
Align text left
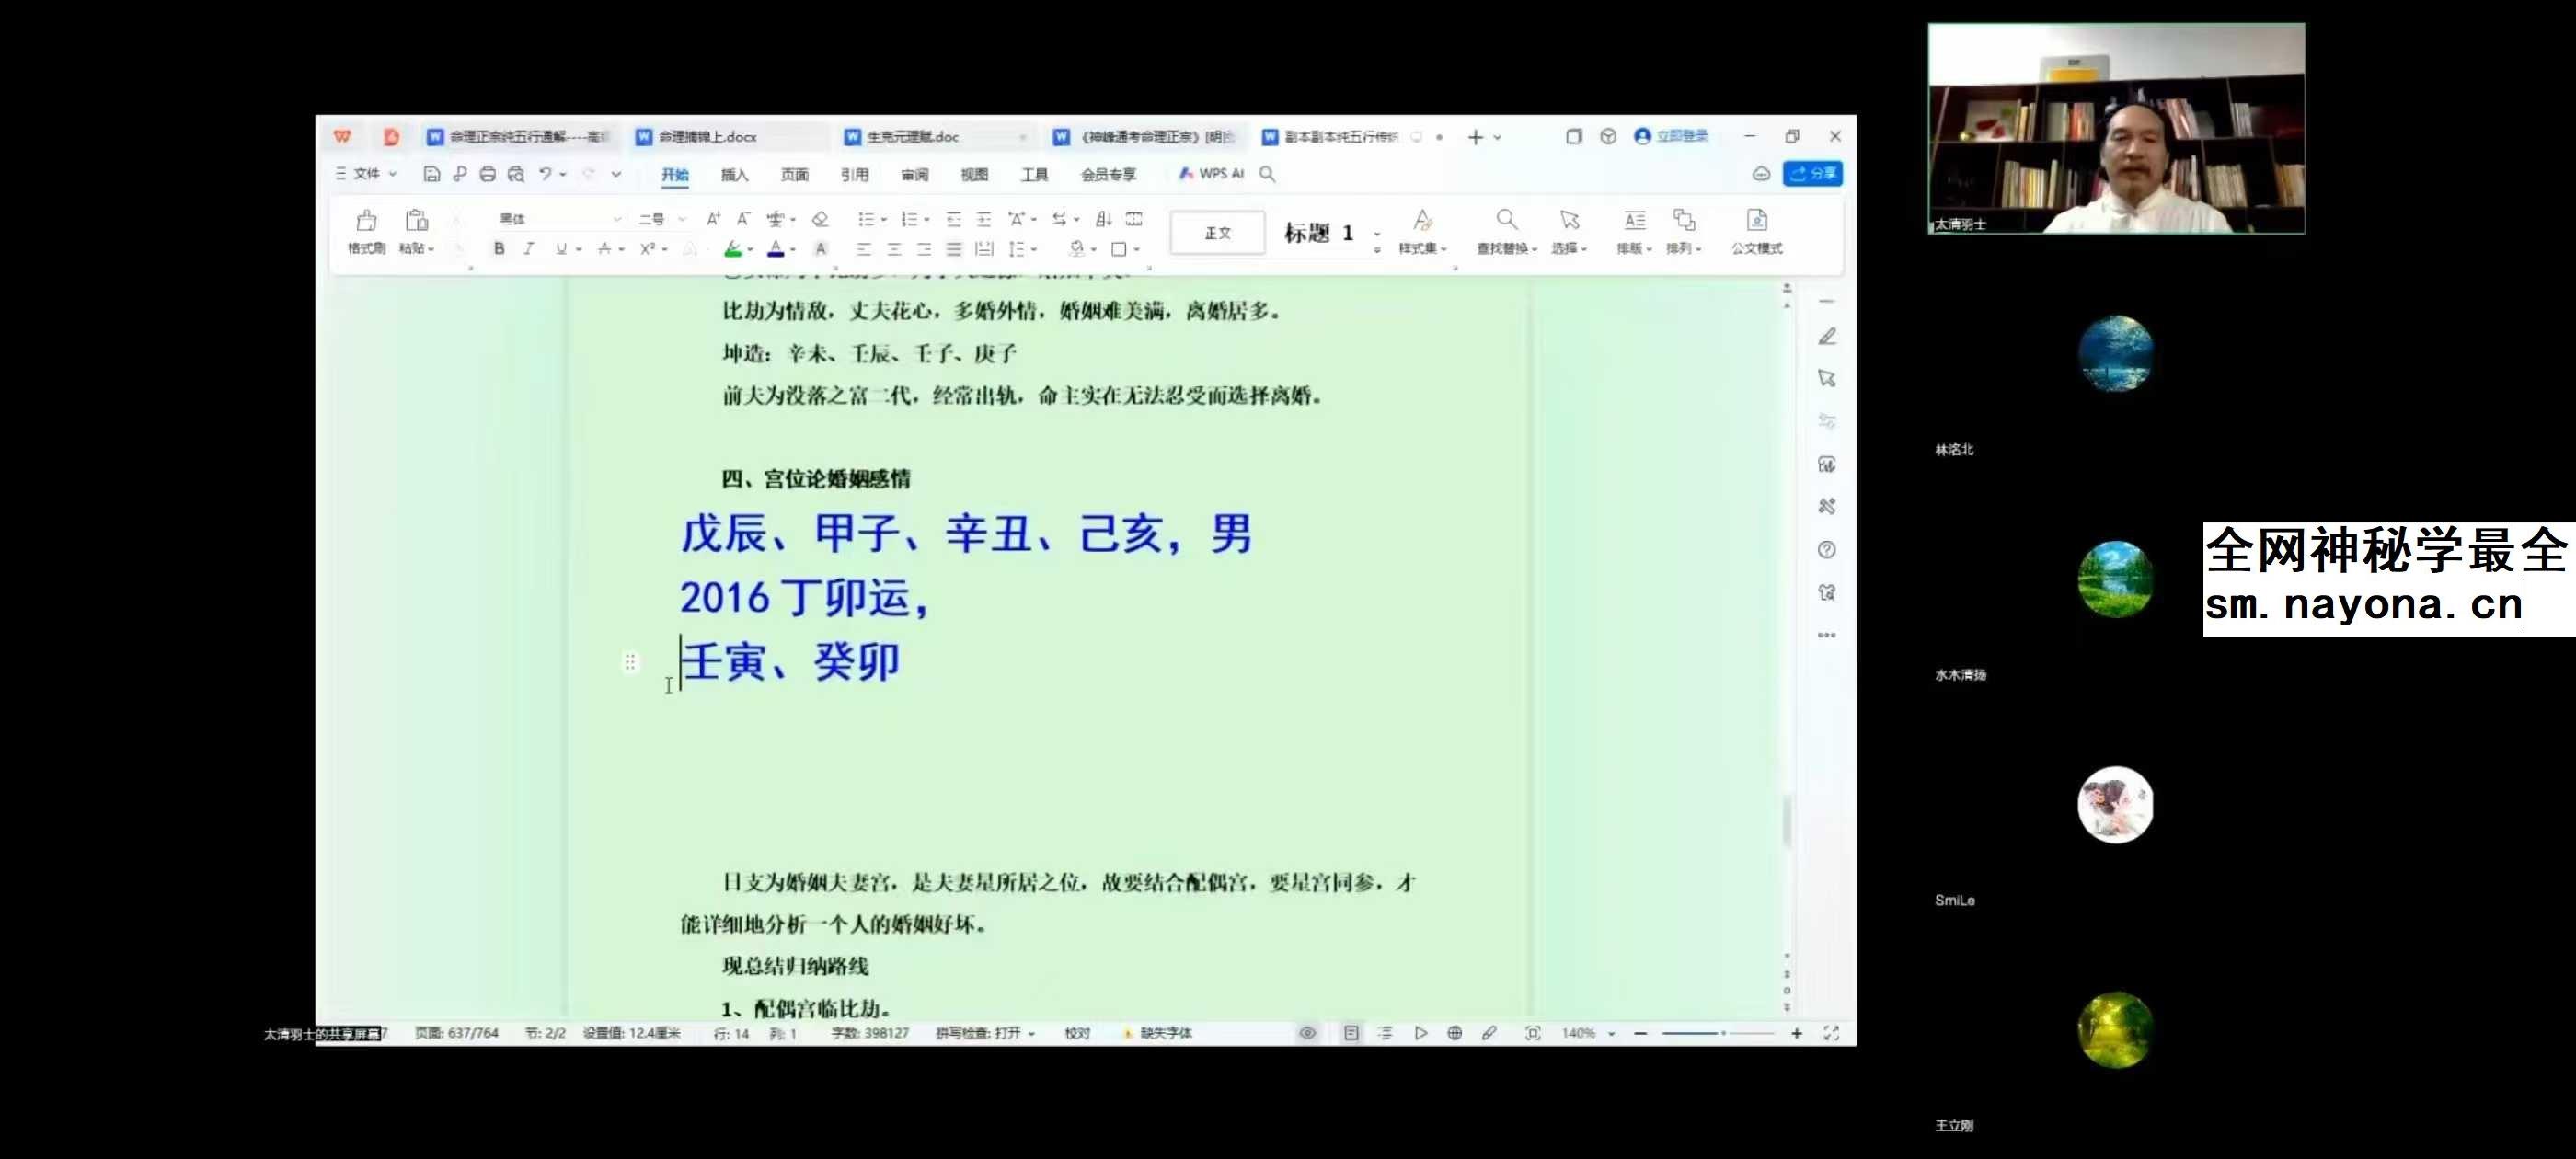tap(864, 249)
